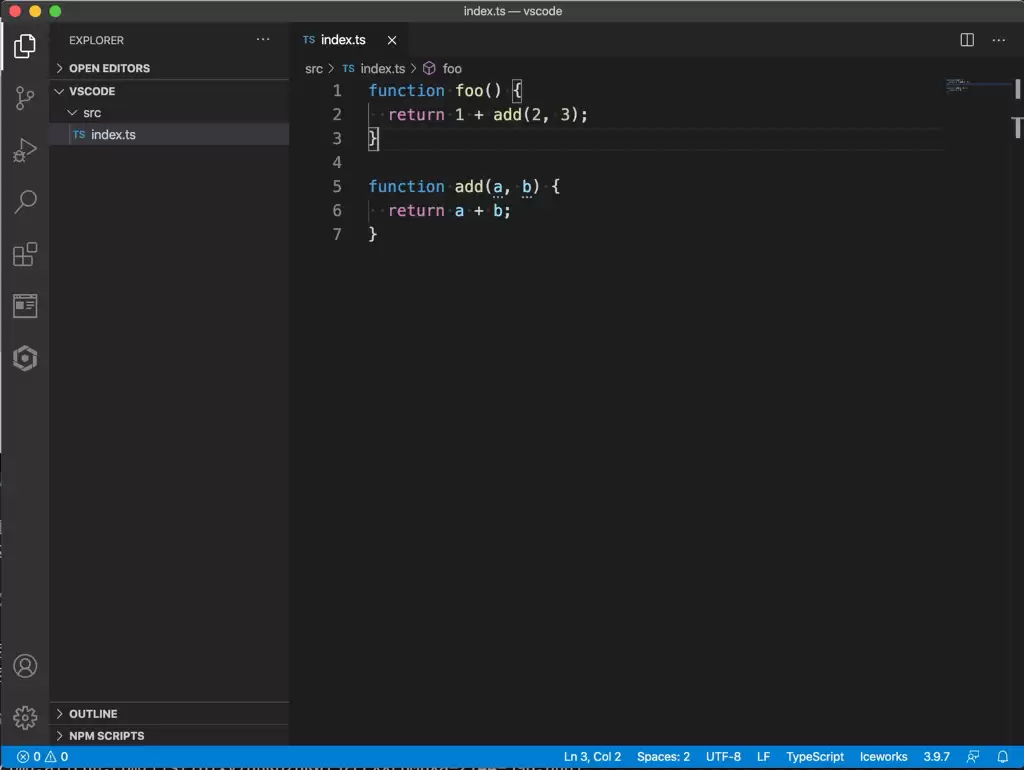Click index.ts in the breadcrumb

pyautogui.click(x=383, y=69)
